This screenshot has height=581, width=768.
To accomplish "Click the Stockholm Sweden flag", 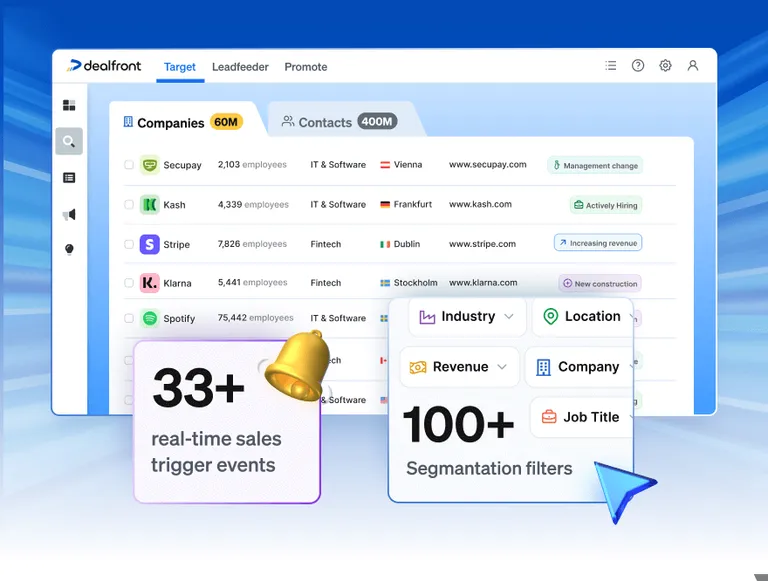I will pyautogui.click(x=385, y=283).
